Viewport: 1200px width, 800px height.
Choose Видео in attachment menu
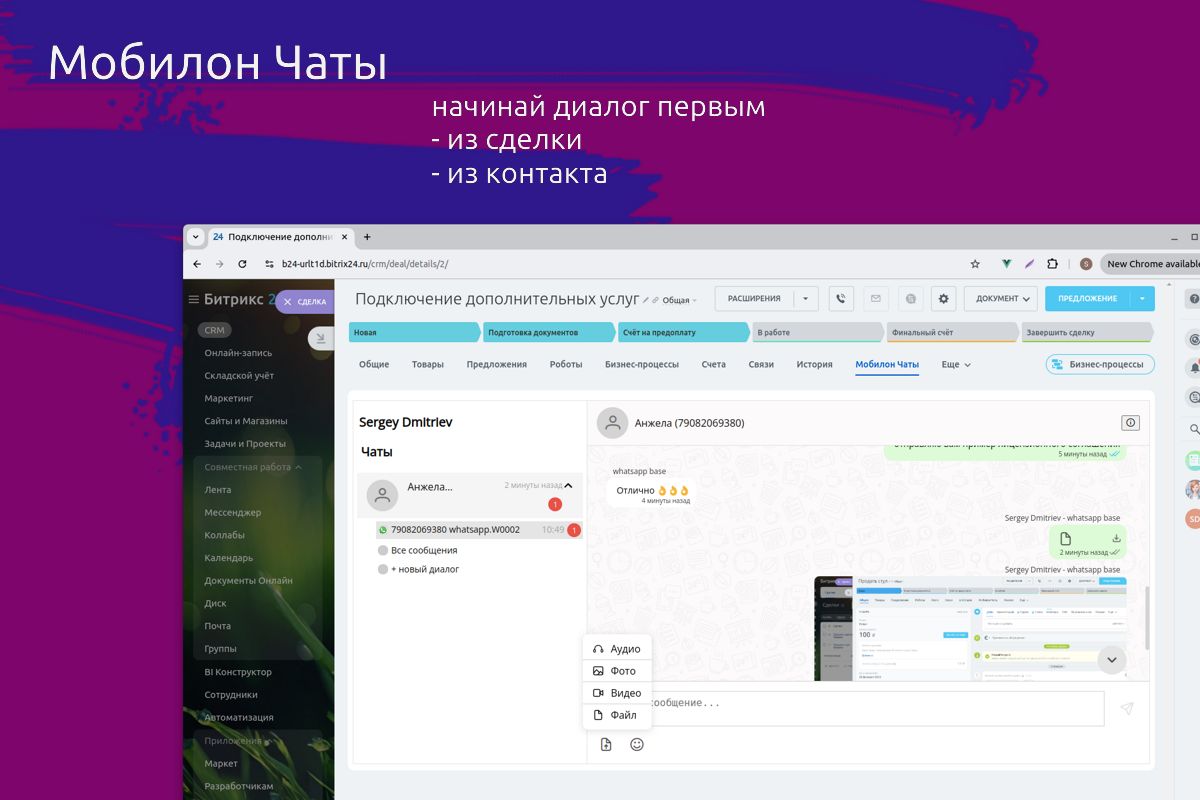pos(617,693)
